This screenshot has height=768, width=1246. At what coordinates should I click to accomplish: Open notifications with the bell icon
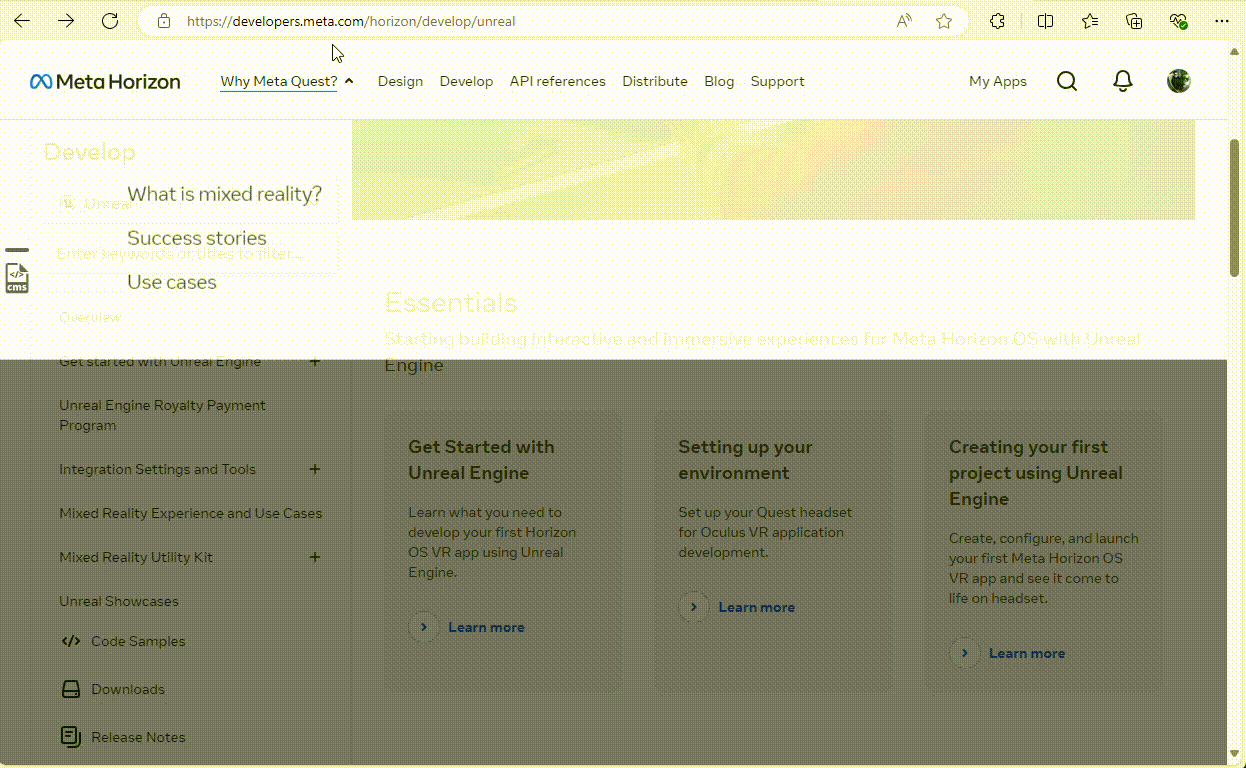tap(1123, 82)
